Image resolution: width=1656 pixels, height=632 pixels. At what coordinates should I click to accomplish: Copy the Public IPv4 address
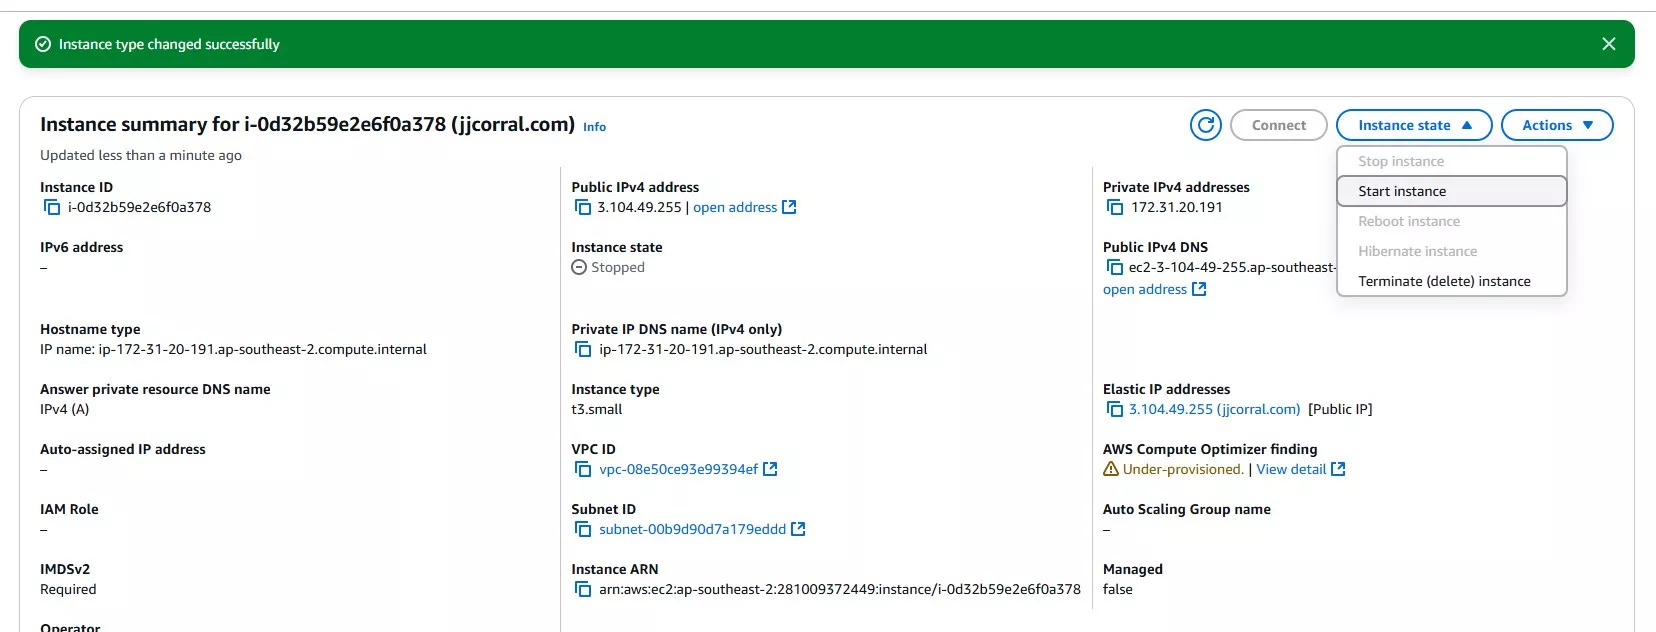pyautogui.click(x=583, y=208)
